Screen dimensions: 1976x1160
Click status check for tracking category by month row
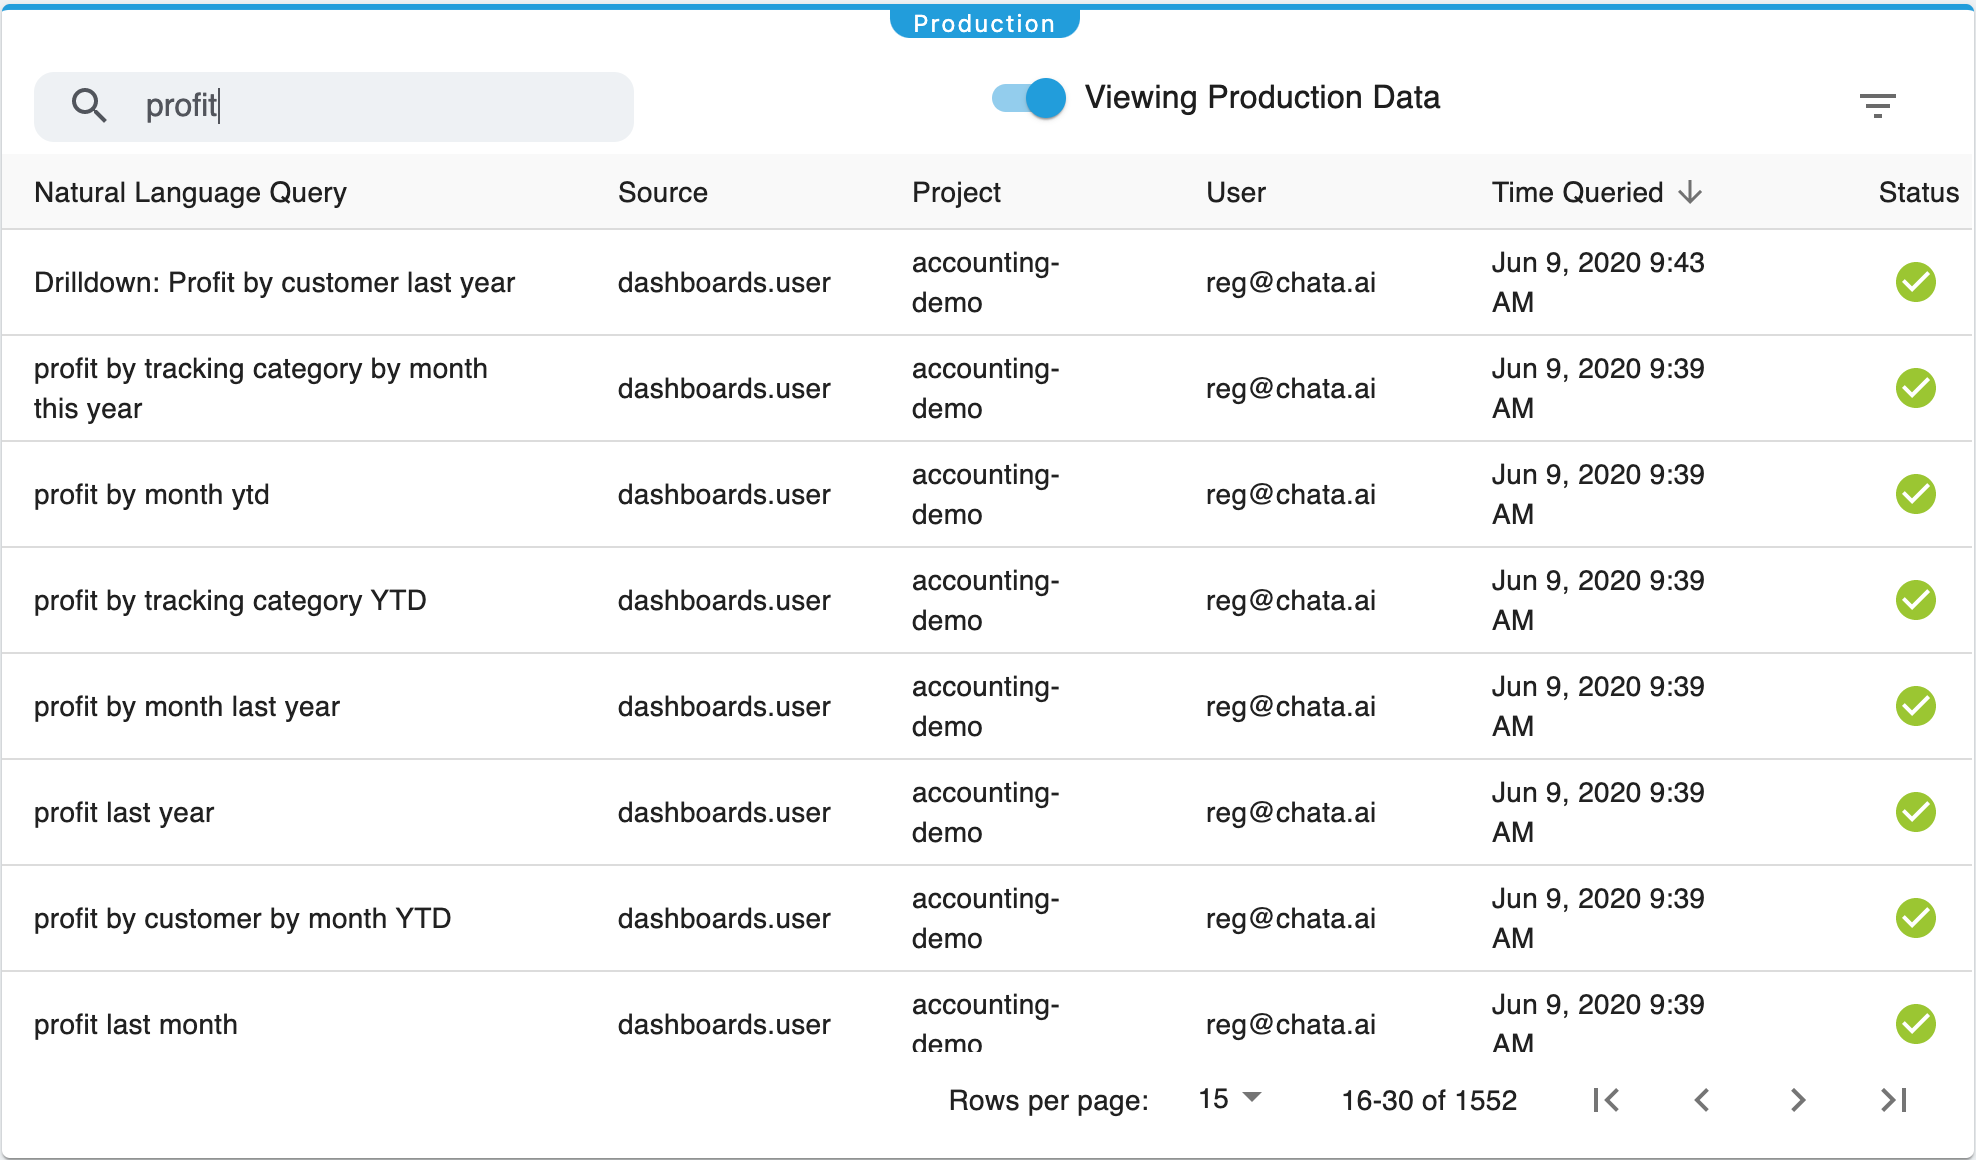[x=1915, y=388]
